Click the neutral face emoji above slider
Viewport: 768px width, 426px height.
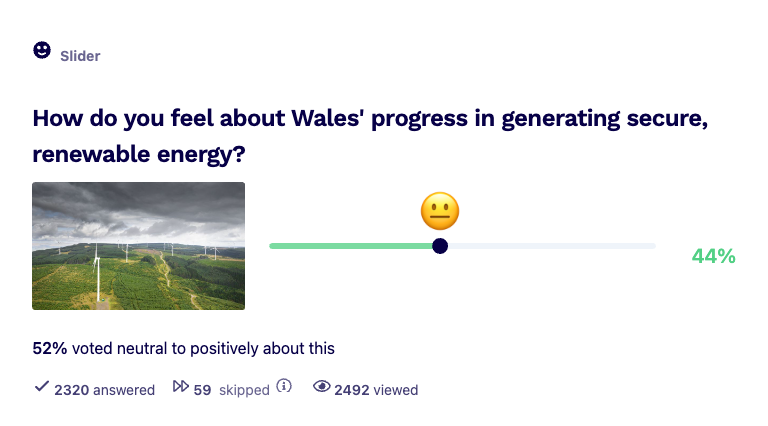[440, 211]
